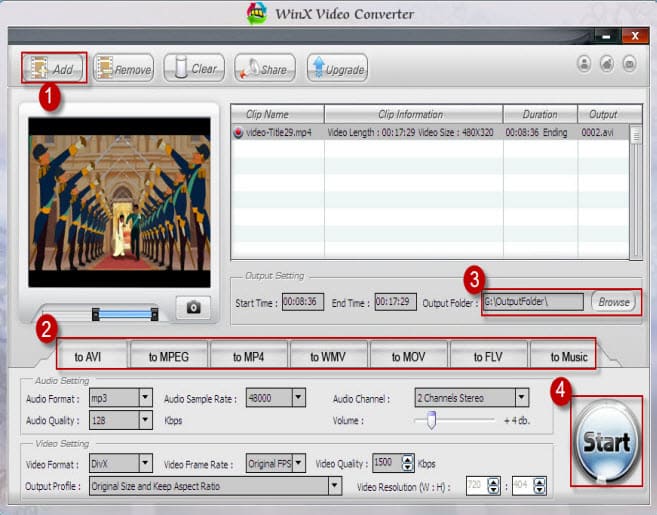
Task: Take a snapshot with the camera icon
Action: pos(193,308)
